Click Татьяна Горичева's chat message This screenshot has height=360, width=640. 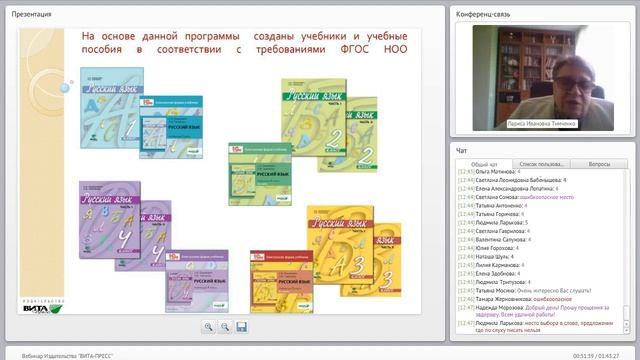coord(491,214)
